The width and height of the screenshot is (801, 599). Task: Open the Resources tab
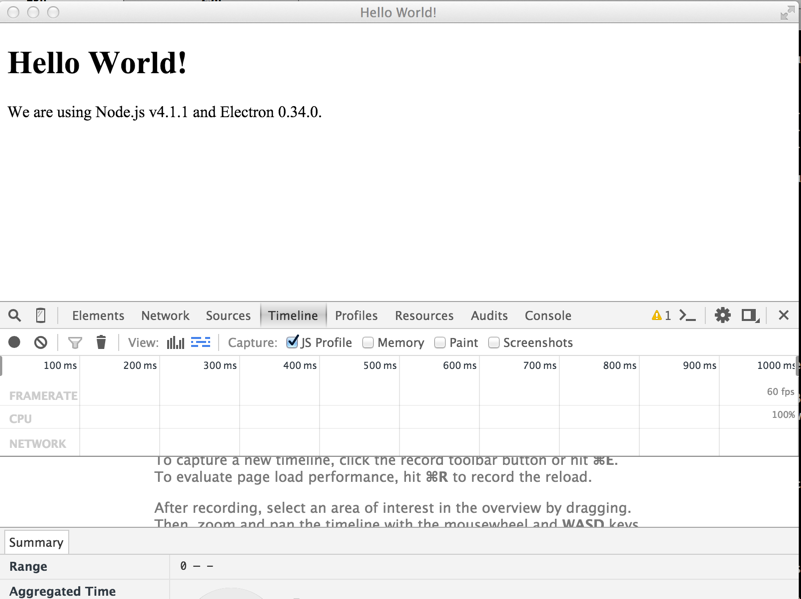(x=424, y=316)
